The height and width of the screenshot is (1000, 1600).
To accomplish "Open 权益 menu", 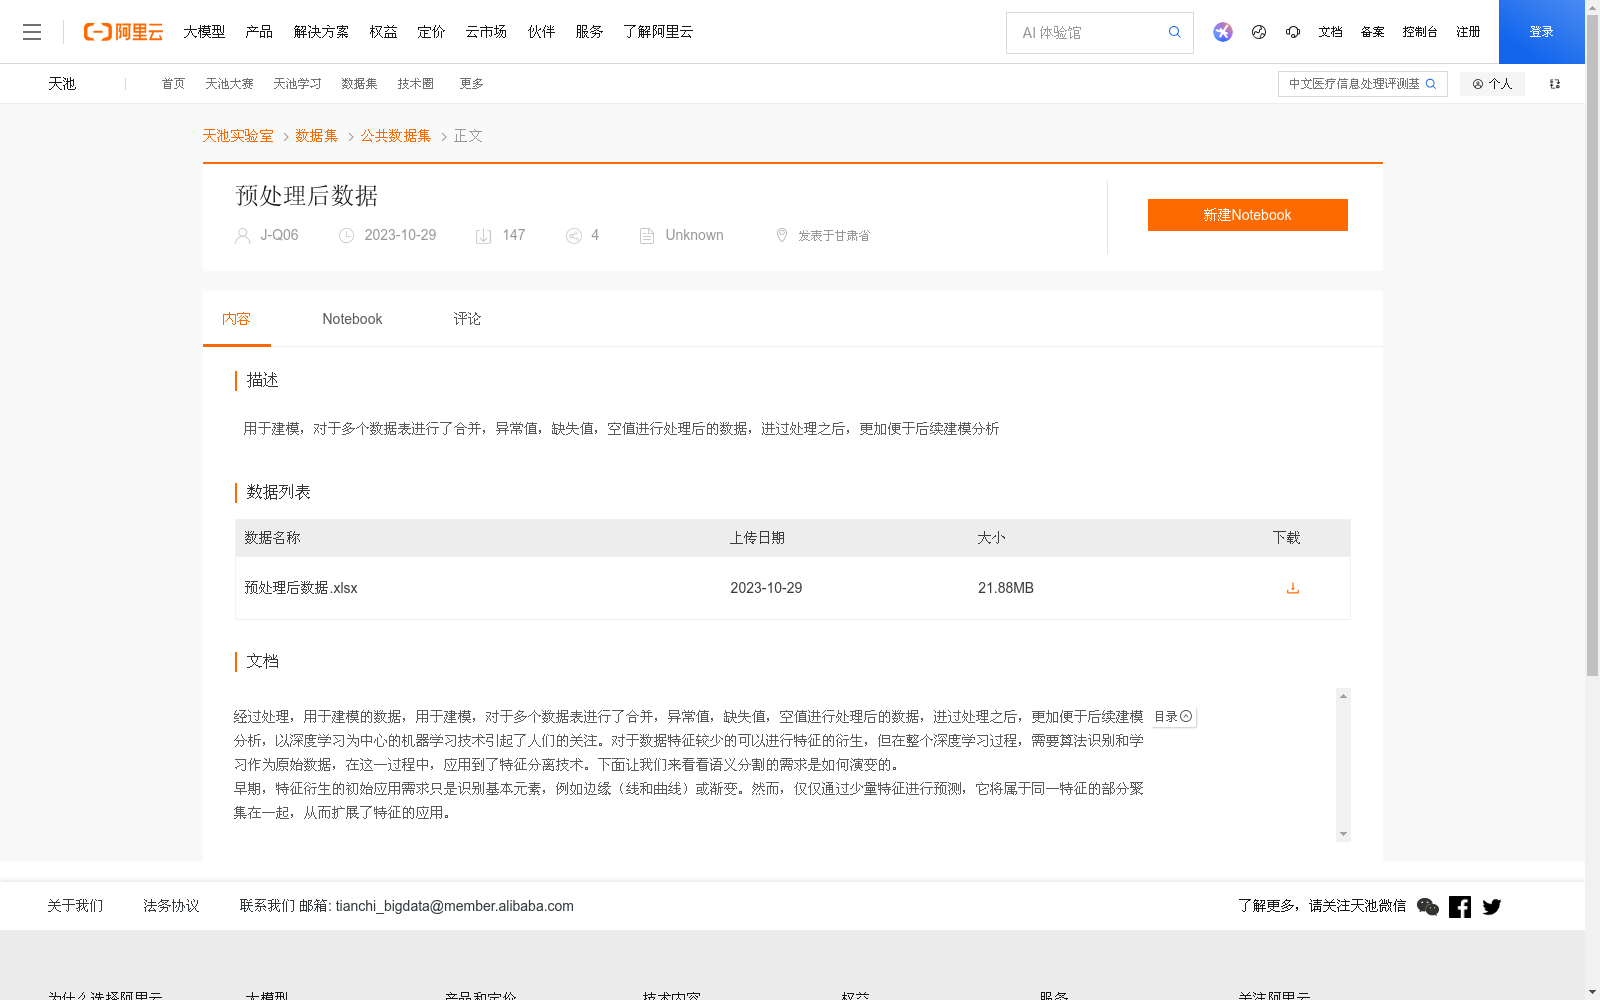I will tap(383, 32).
